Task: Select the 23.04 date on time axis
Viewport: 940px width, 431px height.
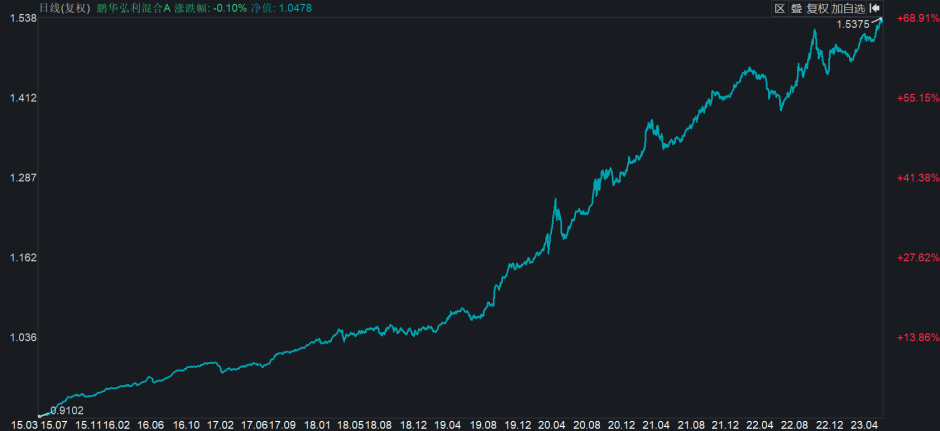Action: pyautogui.click(x=868, y=424)
